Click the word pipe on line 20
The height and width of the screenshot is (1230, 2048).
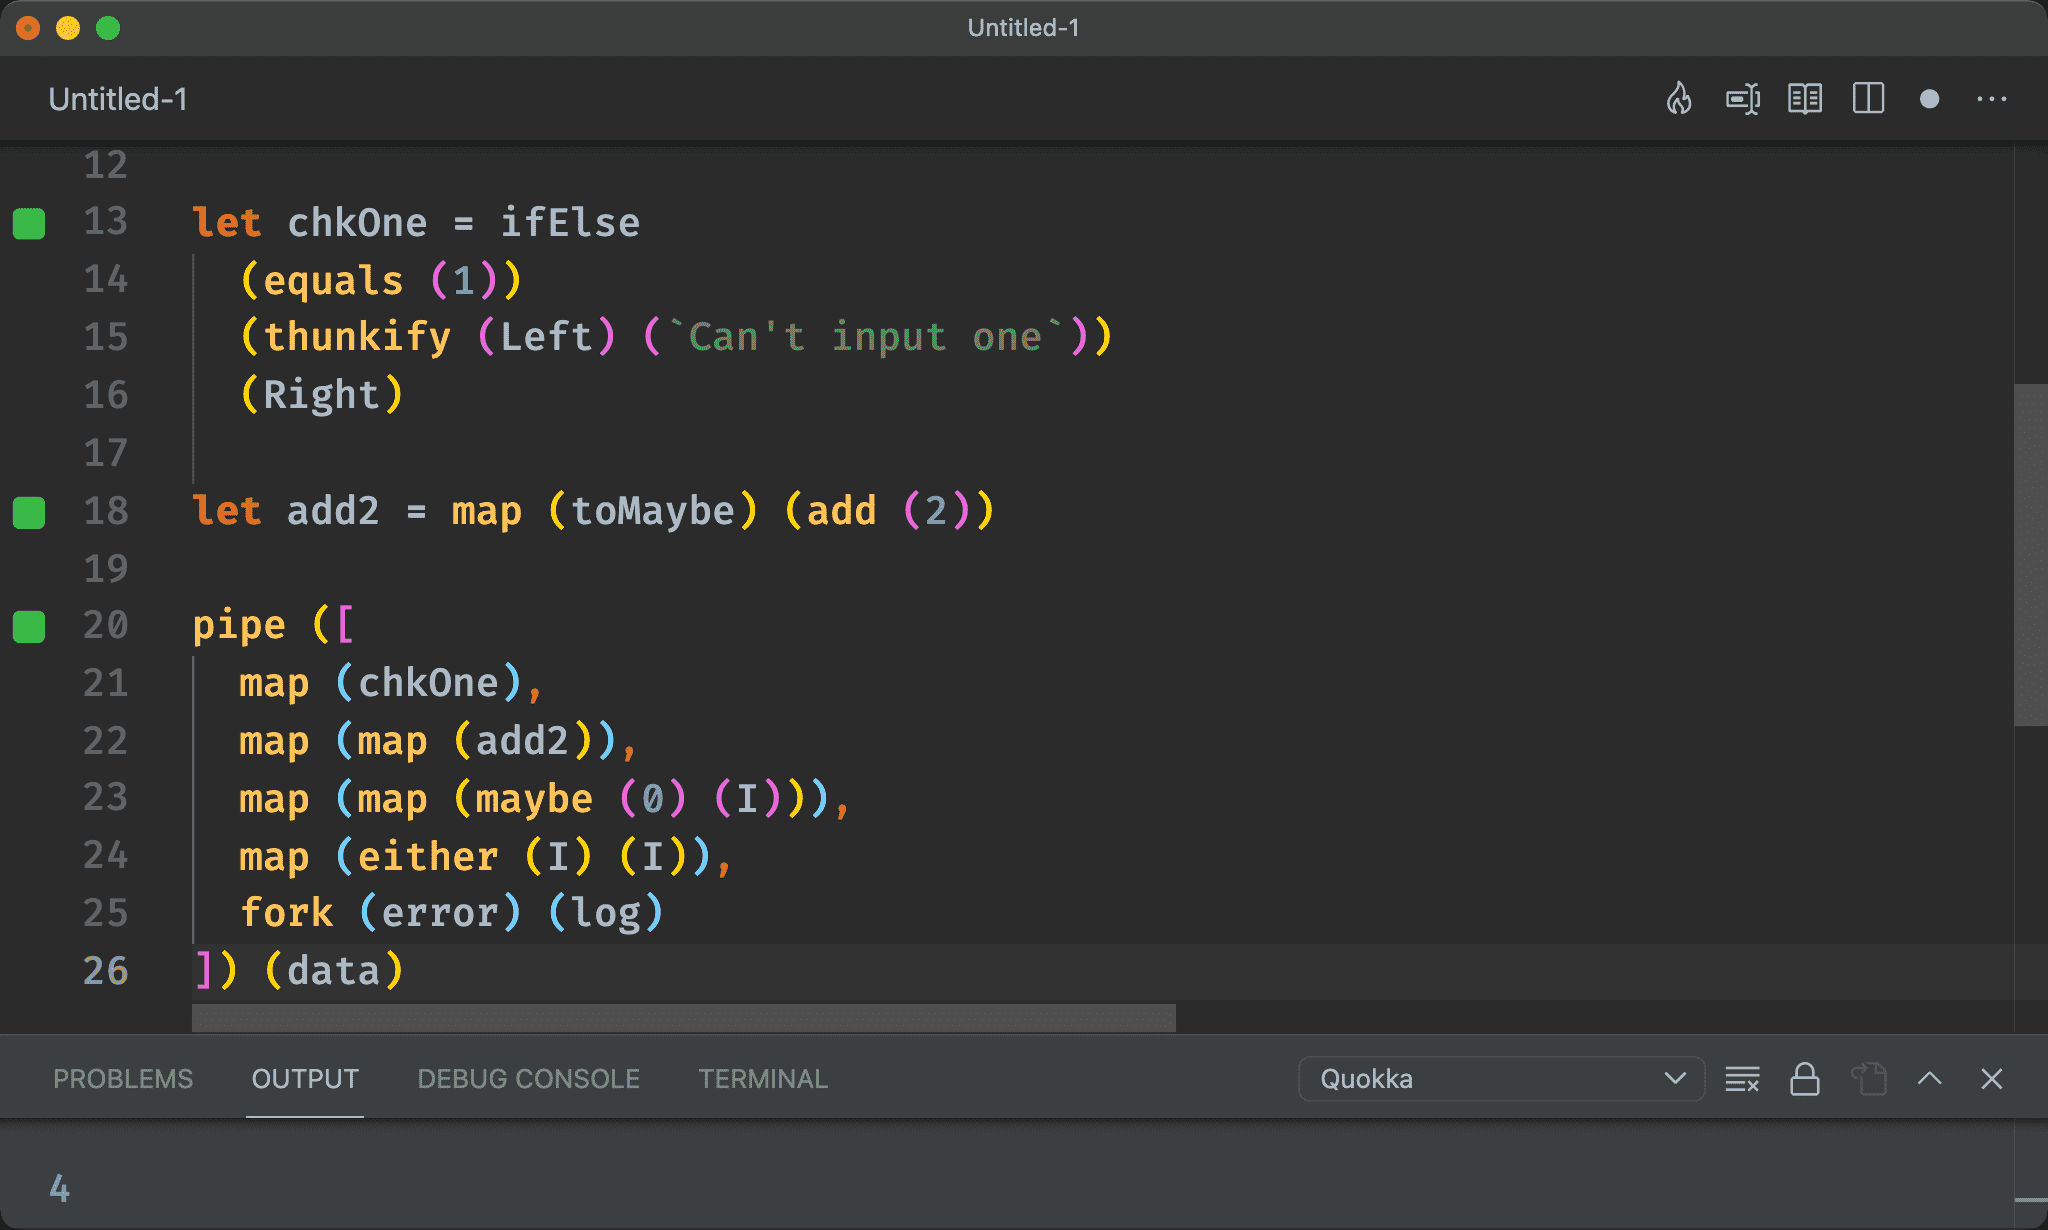click(239, 626)
